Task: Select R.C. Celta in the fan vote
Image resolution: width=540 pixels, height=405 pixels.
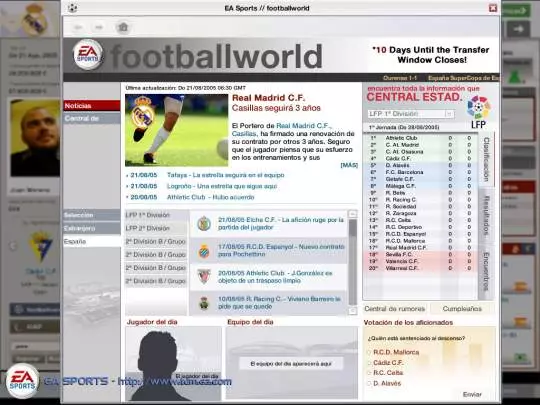Action: 369,373
